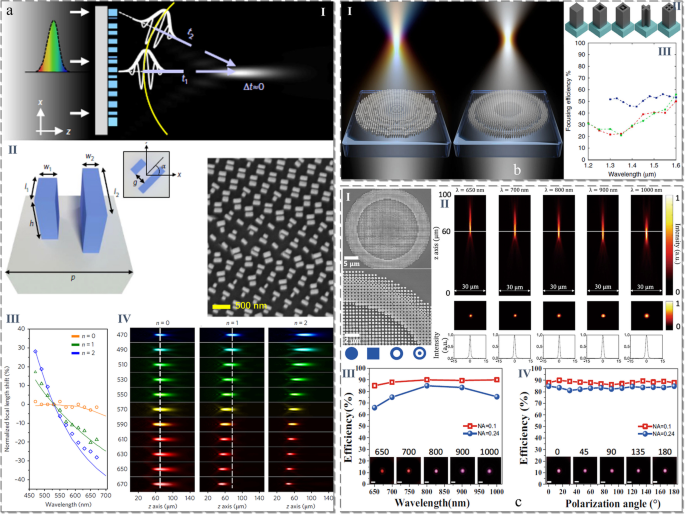Click the panel letter b label
The width and height of the screenshot is (685, 515).
point(517,169)
